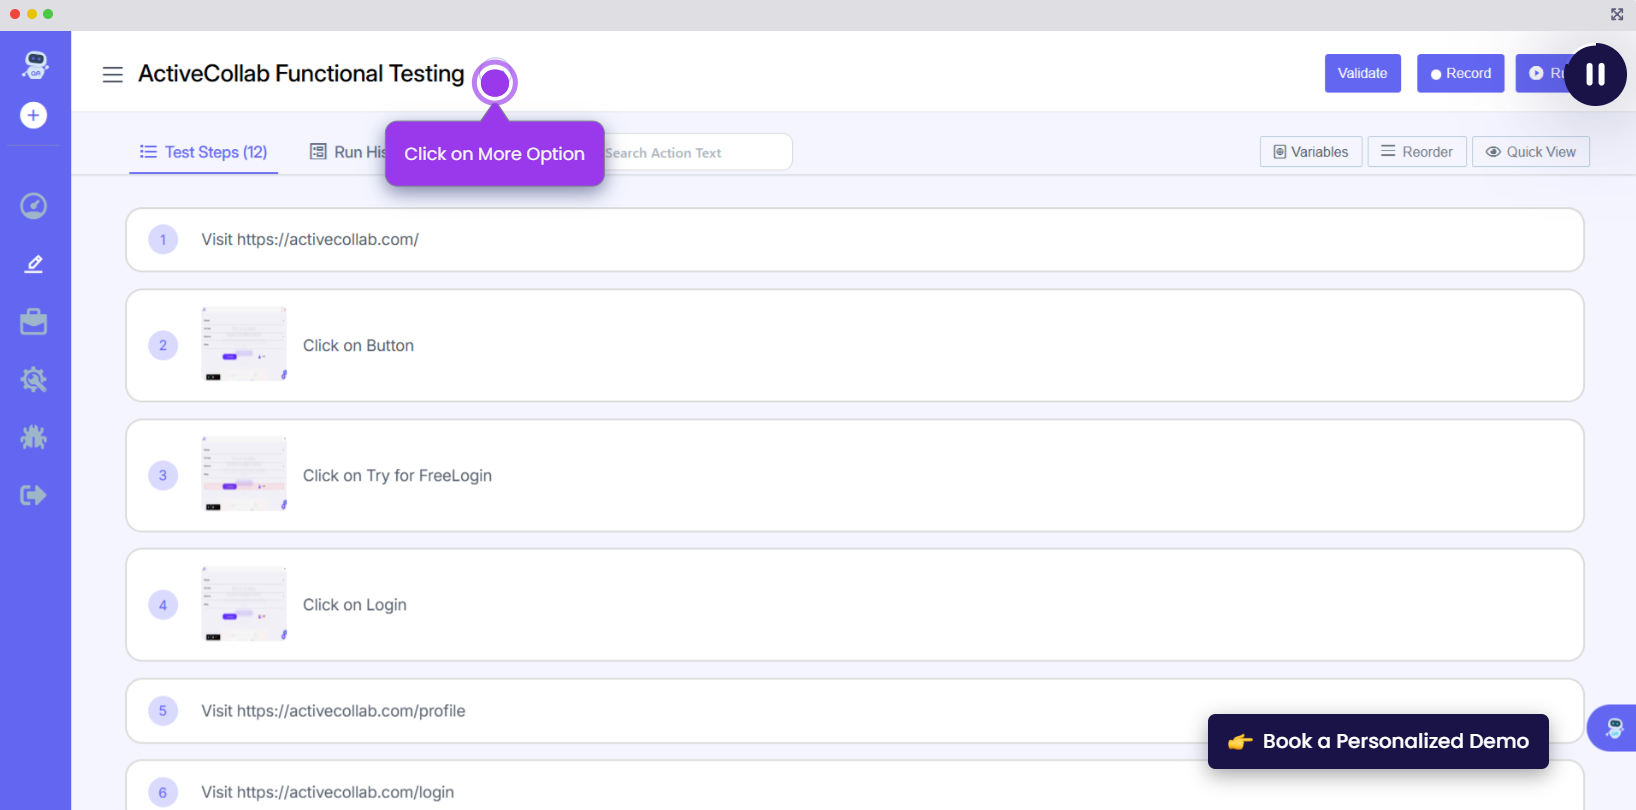1636x810 pixels.
Task: Start recording with Record button
Action: tap(1460, 73)
